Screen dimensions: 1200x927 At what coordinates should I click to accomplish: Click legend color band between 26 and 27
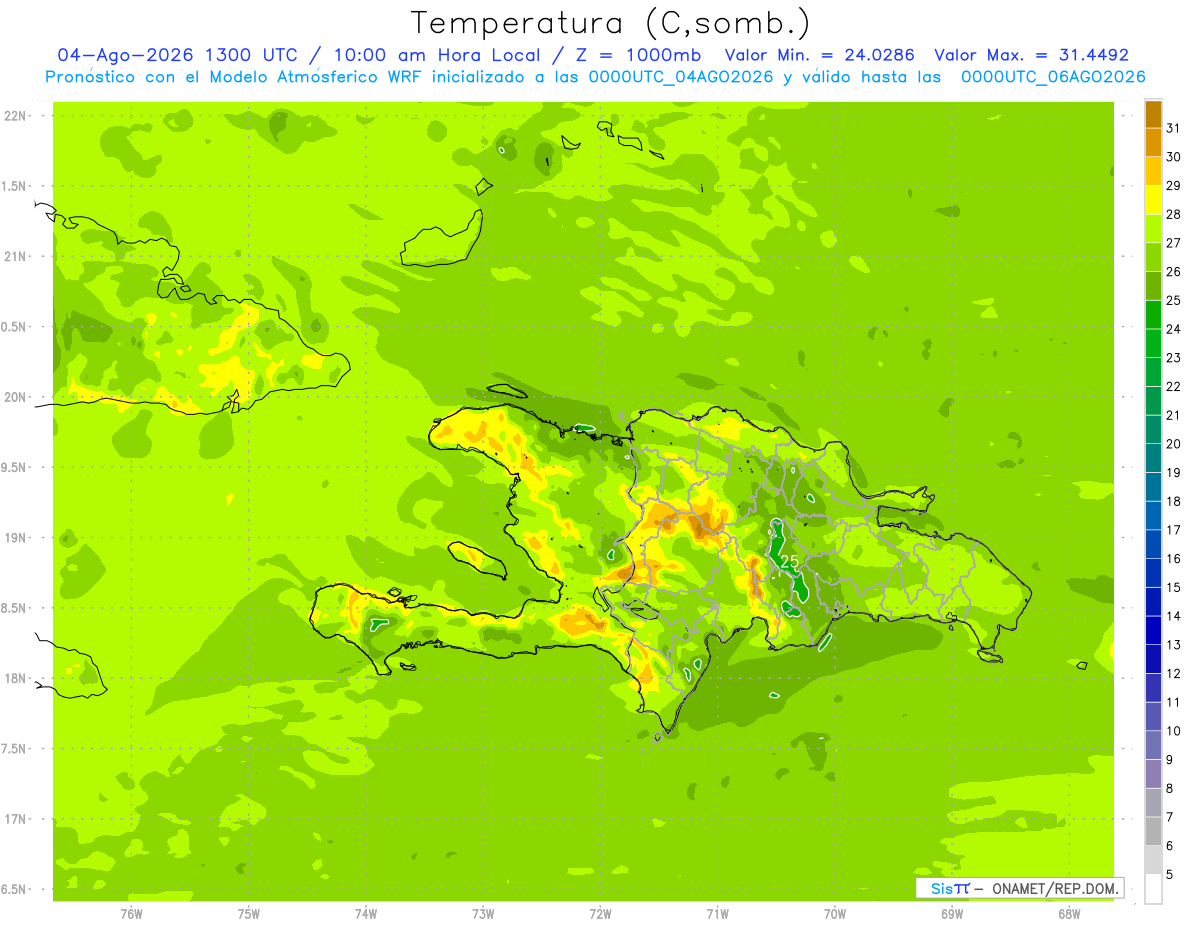(x=1153, y=258)
